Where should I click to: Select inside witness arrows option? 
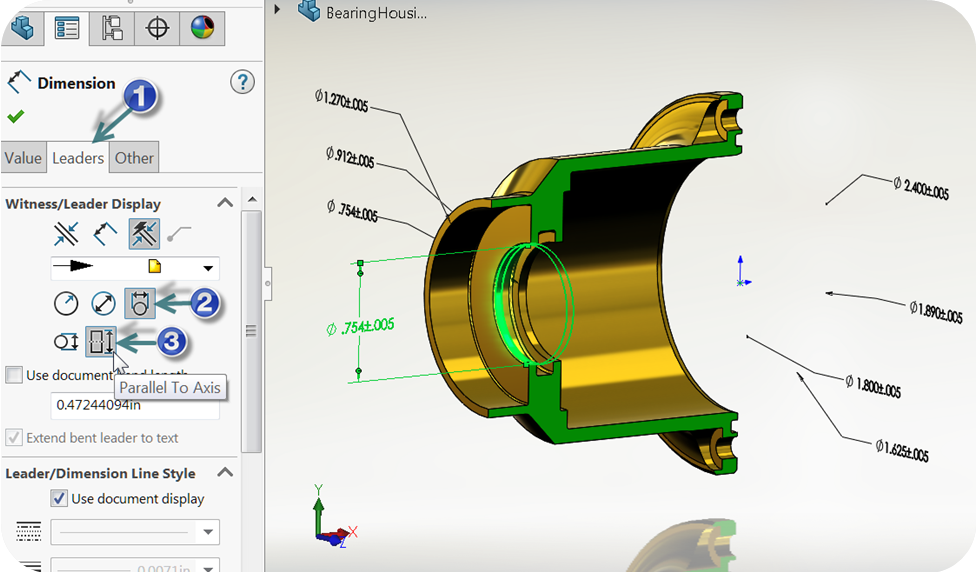point(105,234)
